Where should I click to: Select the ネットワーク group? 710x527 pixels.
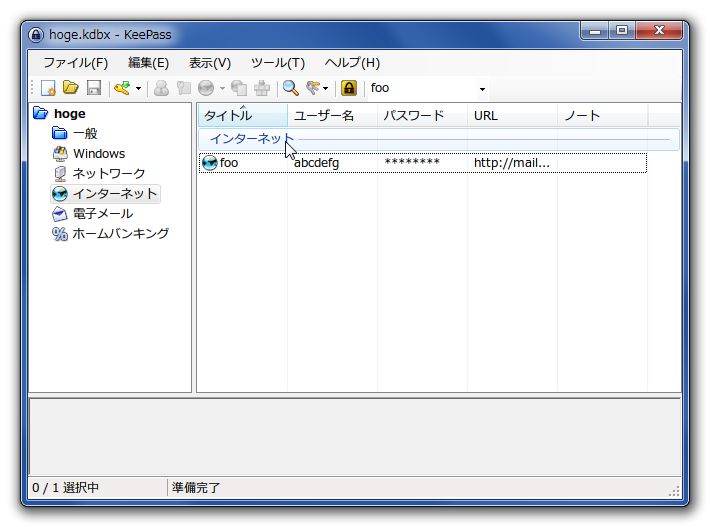pos(109,174)
